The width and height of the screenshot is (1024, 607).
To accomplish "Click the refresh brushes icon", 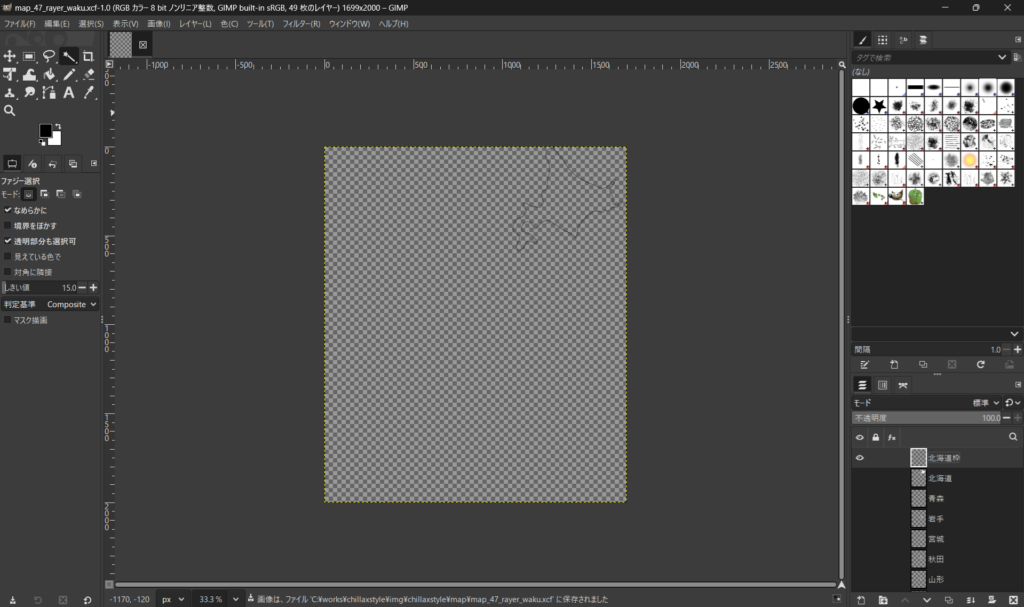I will click(x=981, y=365).
